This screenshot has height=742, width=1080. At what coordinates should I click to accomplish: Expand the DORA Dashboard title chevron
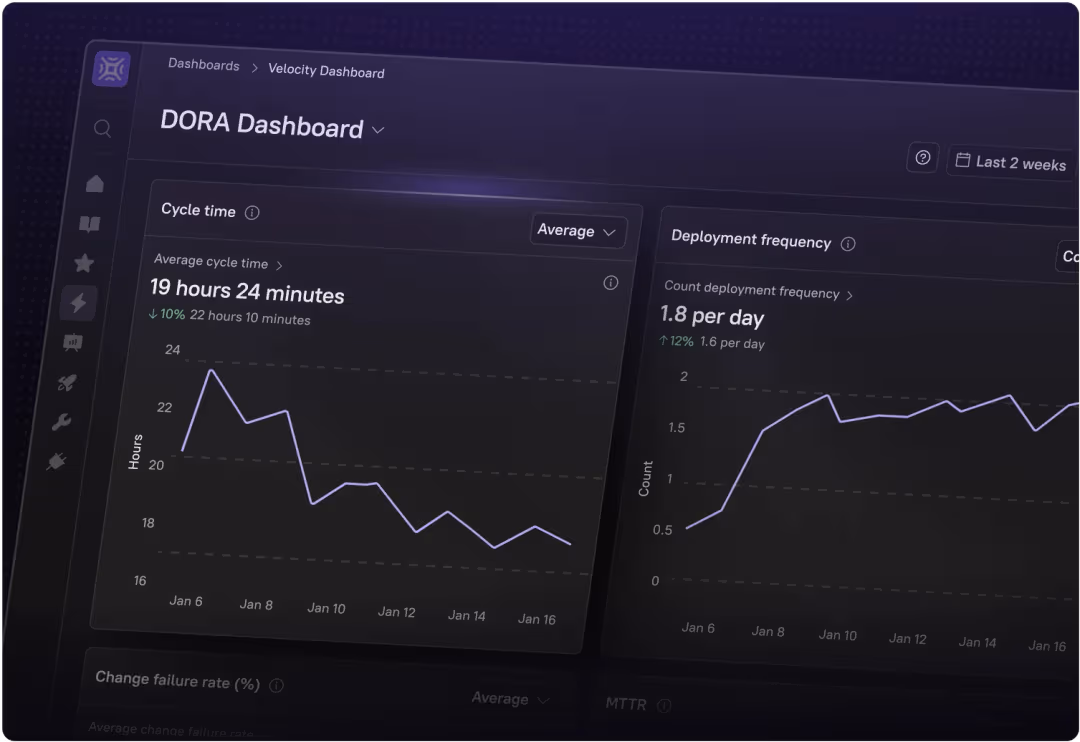point(378,131)
